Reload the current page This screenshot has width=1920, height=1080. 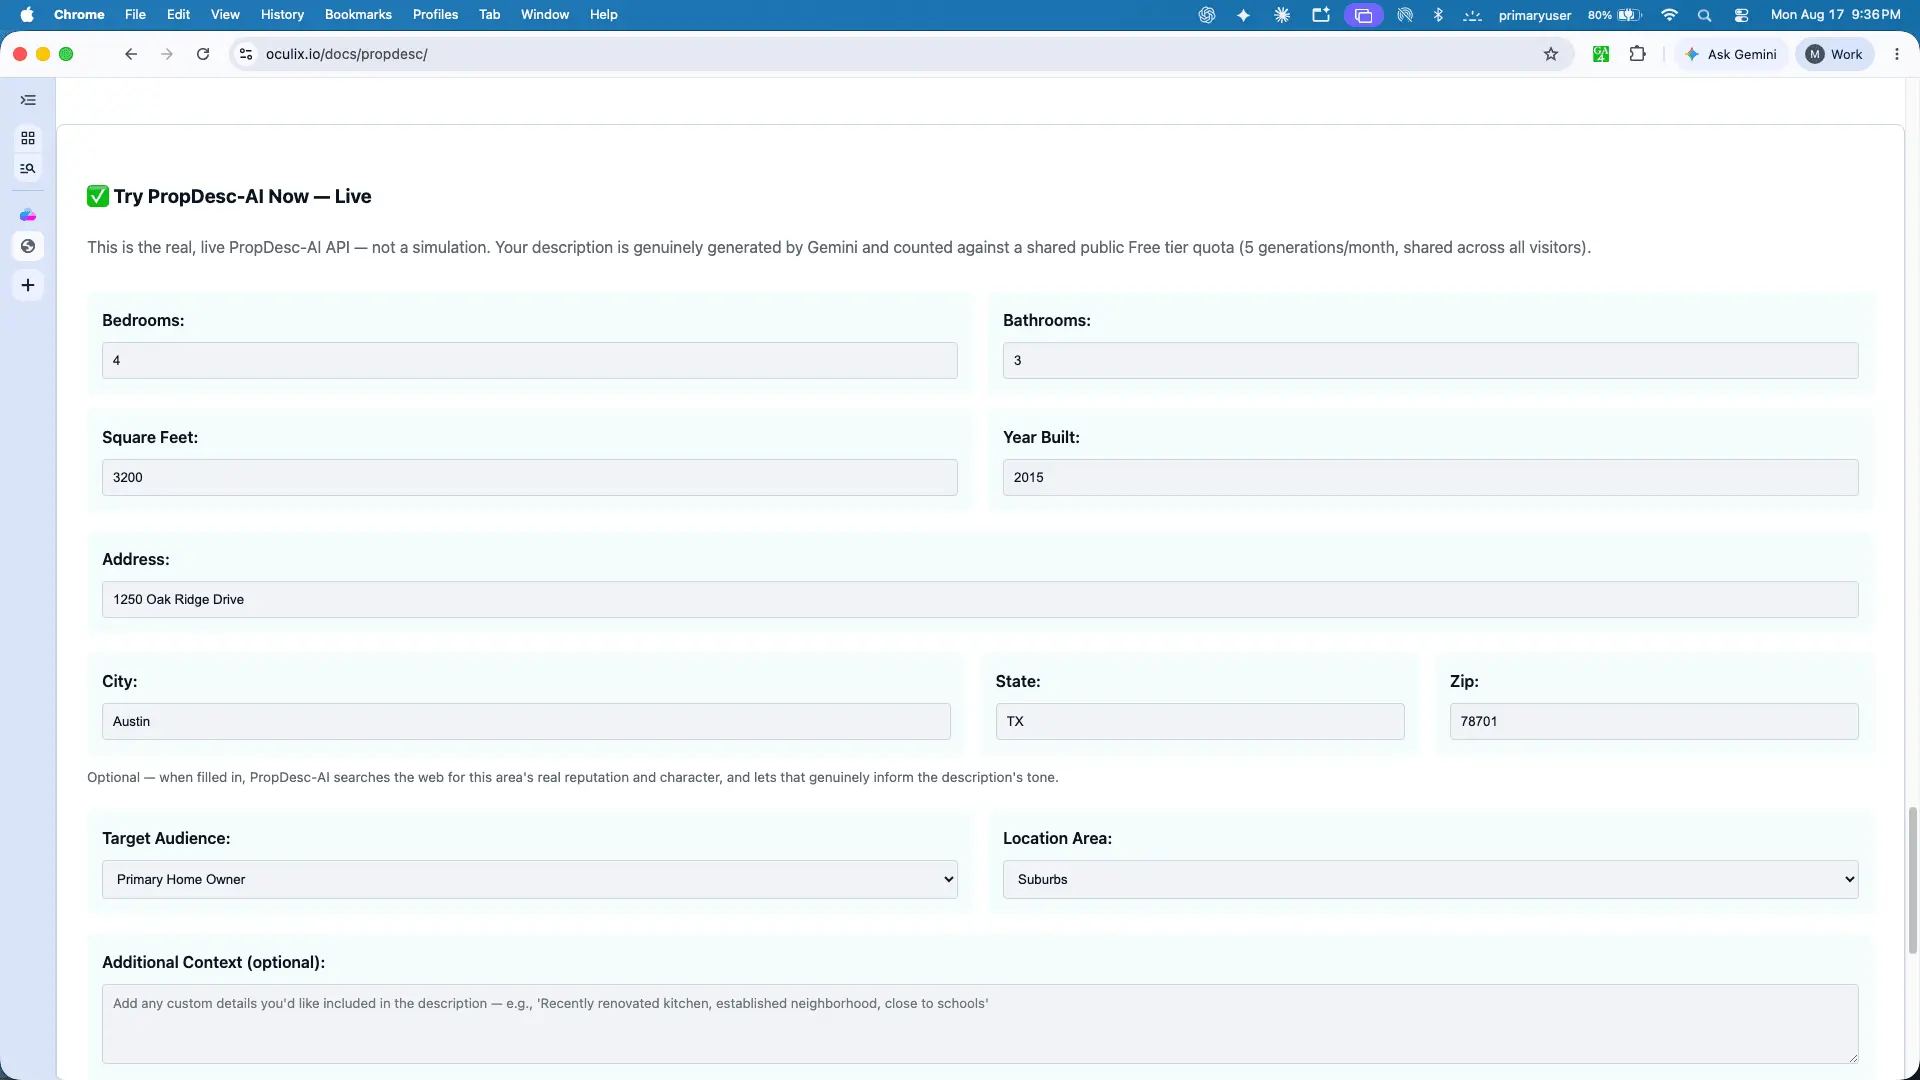coord(203,54)
